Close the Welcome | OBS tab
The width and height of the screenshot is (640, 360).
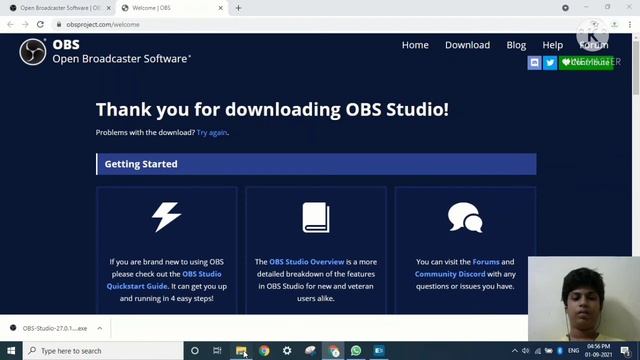220,8
